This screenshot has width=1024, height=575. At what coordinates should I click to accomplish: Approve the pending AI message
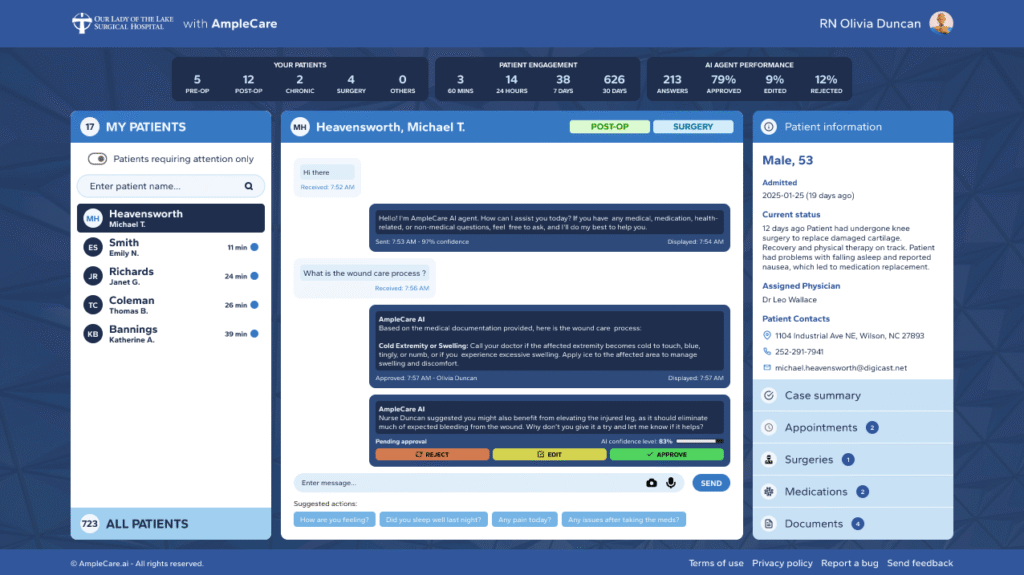[666, 454]
